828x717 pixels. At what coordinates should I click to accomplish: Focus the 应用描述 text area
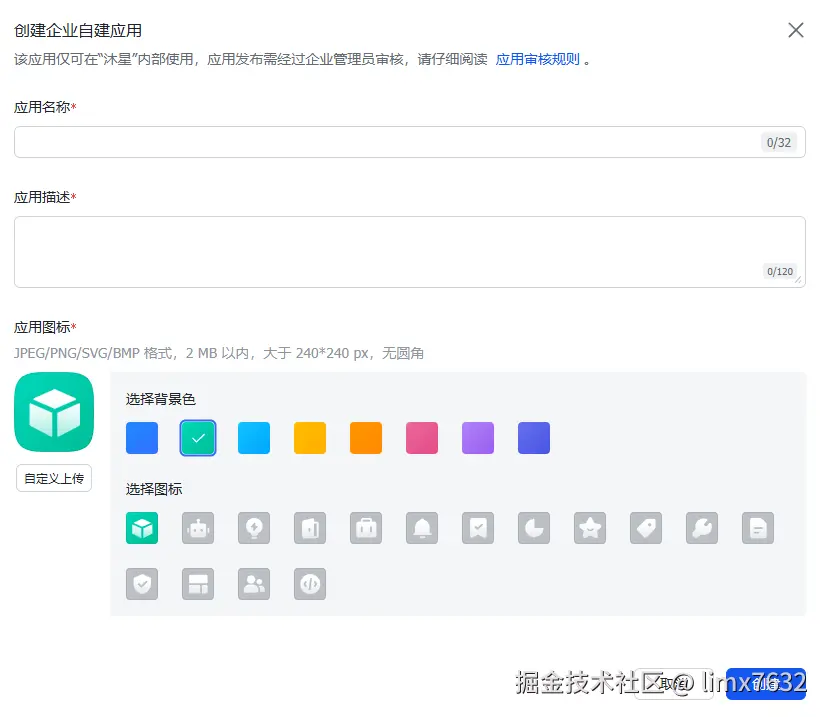pyautogui.click(x=410, y=252)
